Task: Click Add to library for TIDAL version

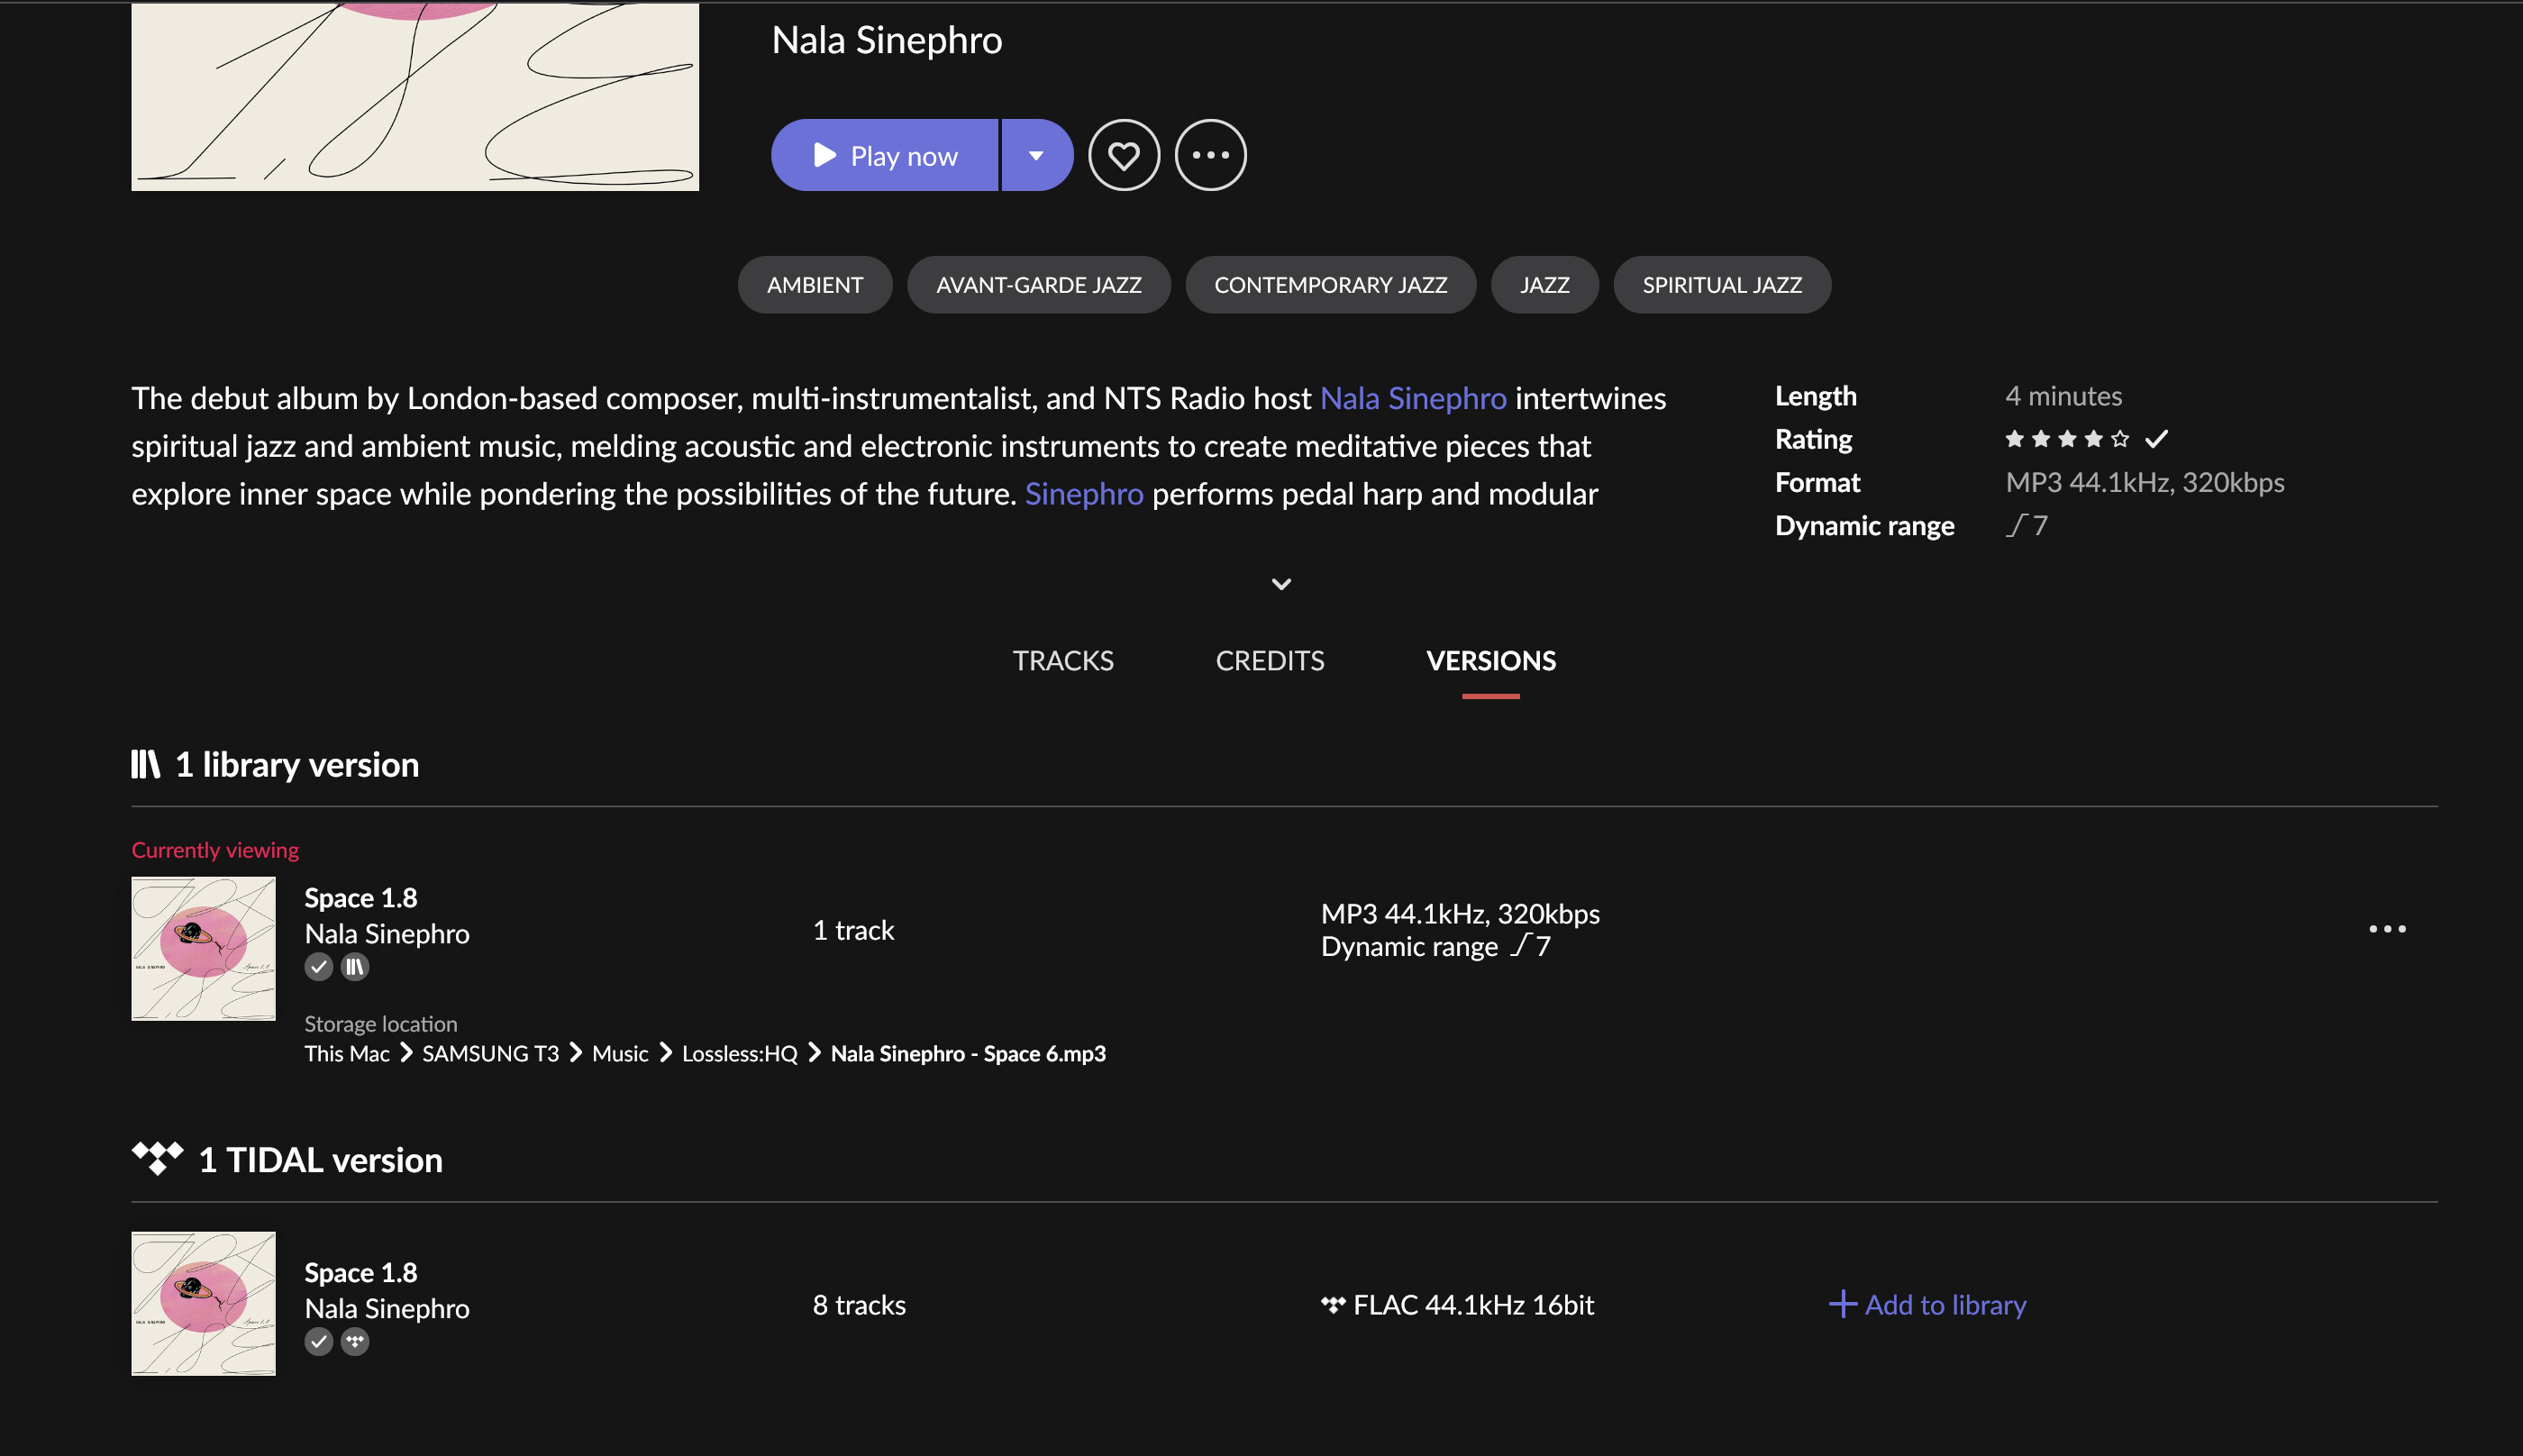Action: [1927, 1304]
